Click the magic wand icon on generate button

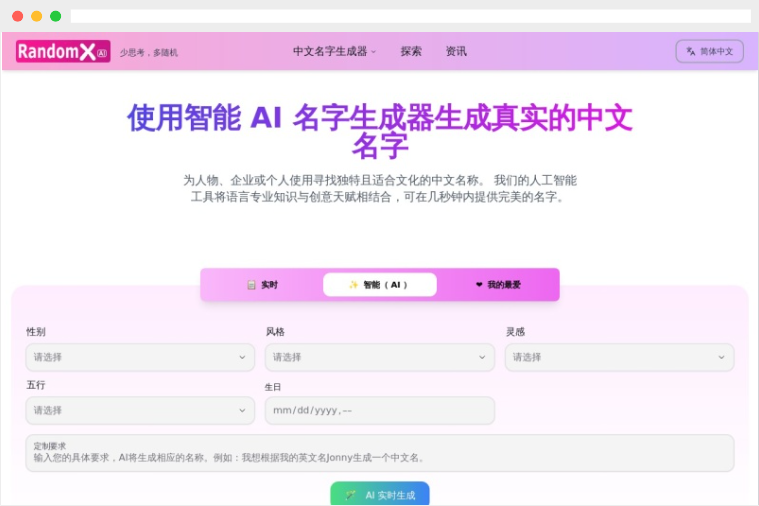click(350, 495)
